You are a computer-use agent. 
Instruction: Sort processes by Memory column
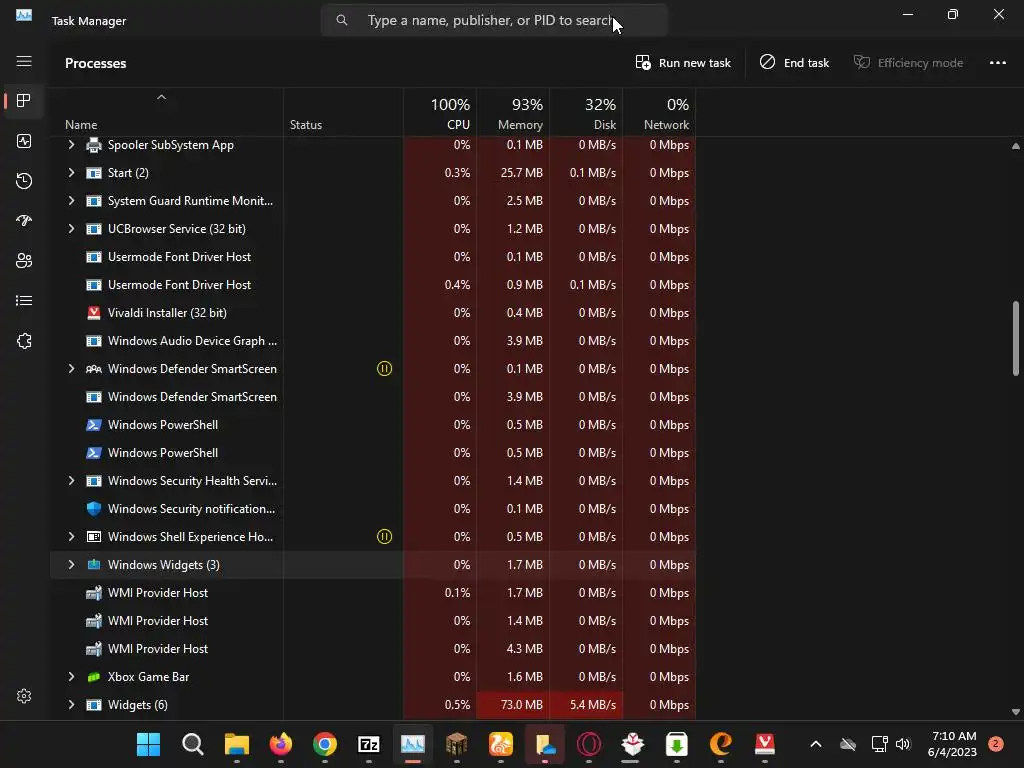pos(513,113)
